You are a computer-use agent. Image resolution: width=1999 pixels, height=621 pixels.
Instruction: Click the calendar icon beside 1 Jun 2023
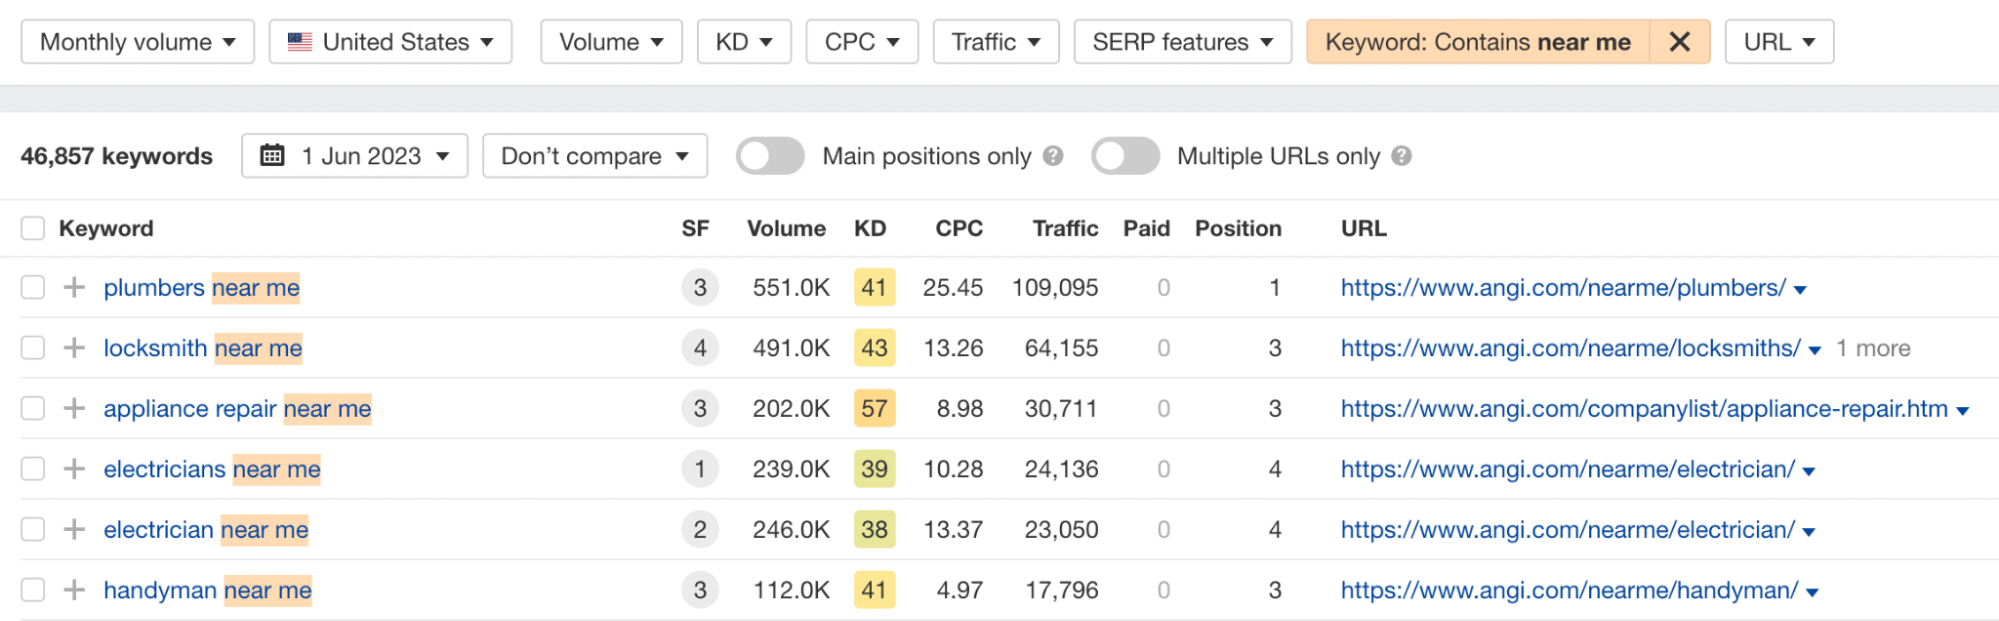point(272,156)
